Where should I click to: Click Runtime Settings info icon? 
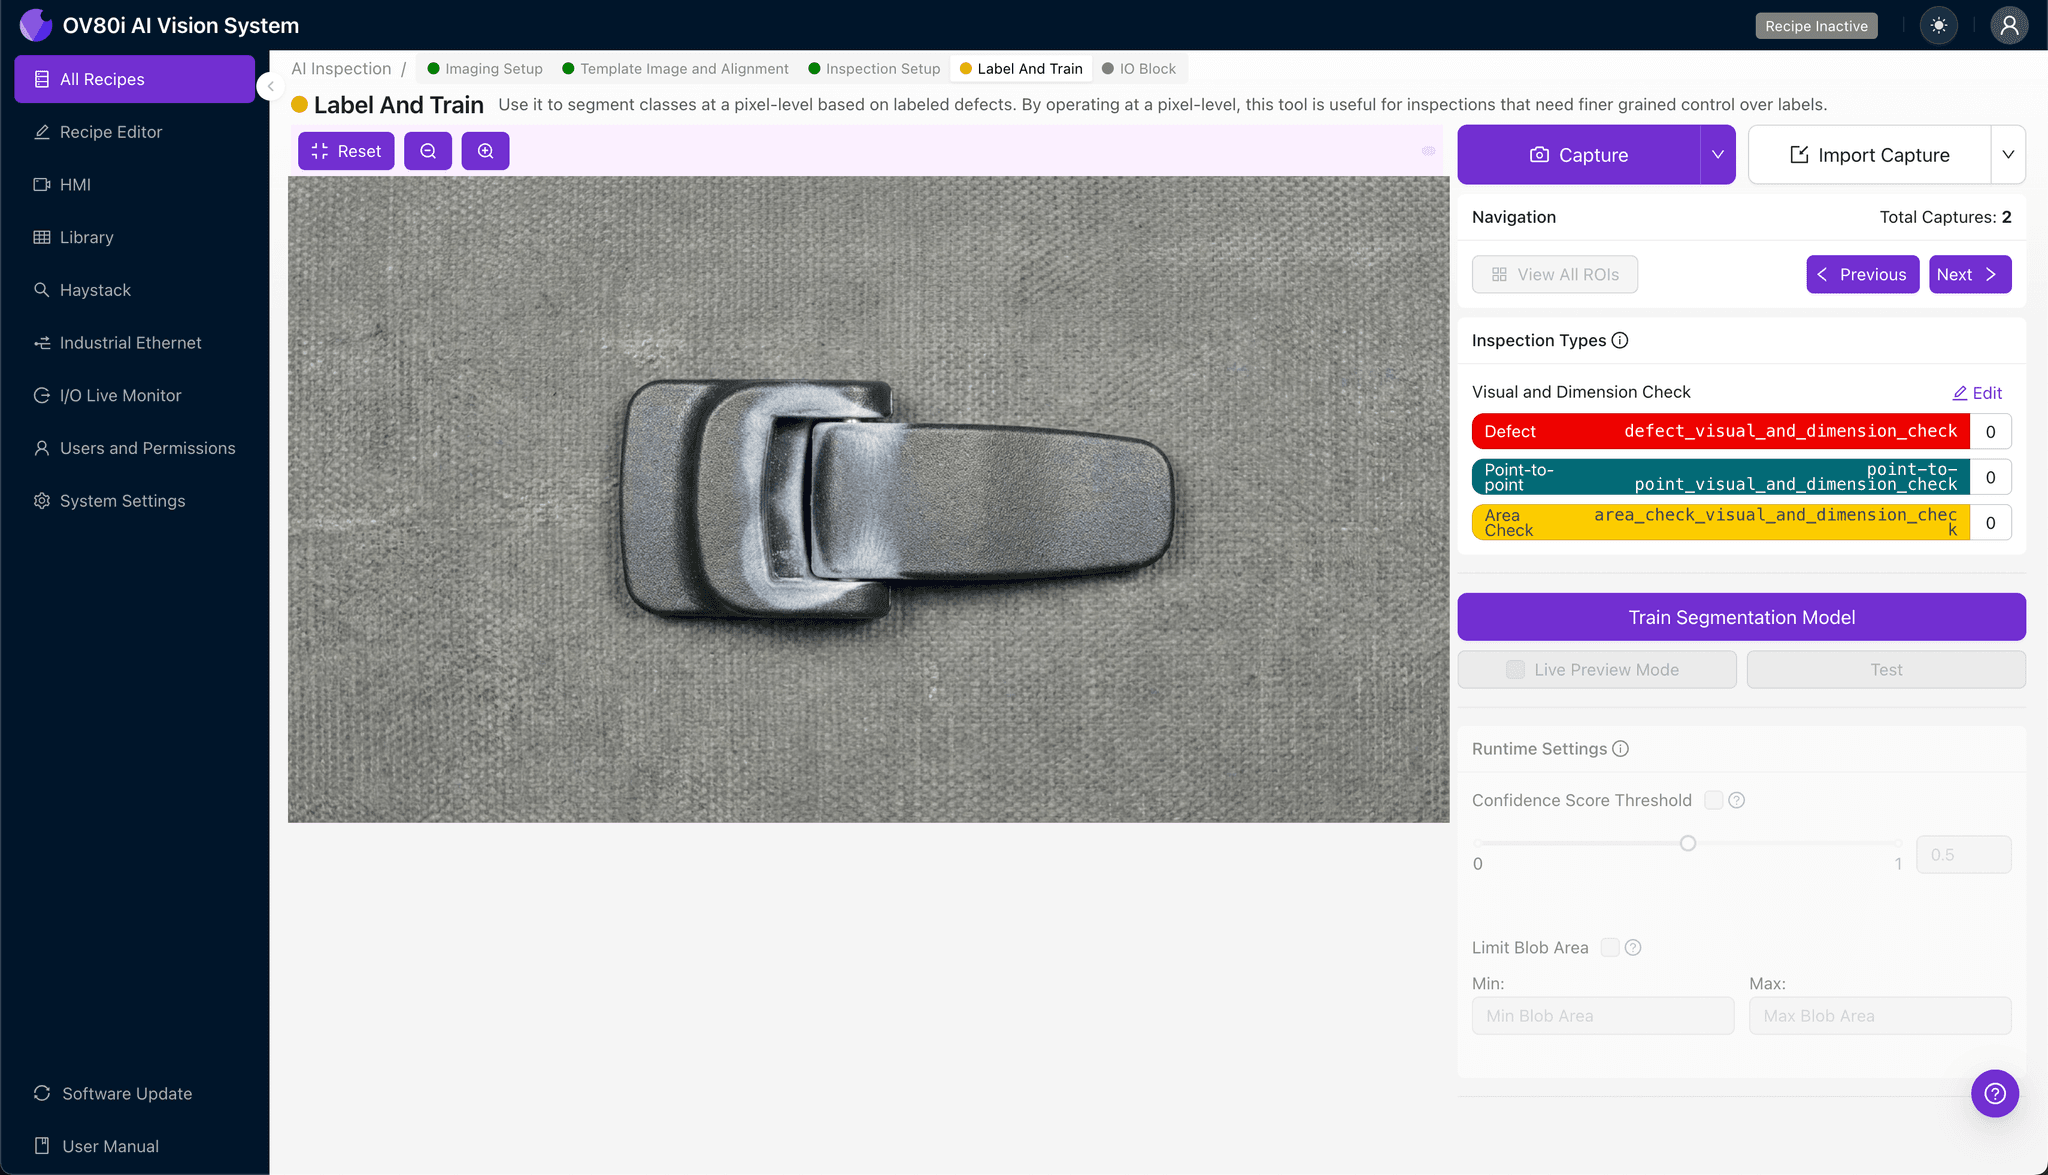coord(1621,749)
